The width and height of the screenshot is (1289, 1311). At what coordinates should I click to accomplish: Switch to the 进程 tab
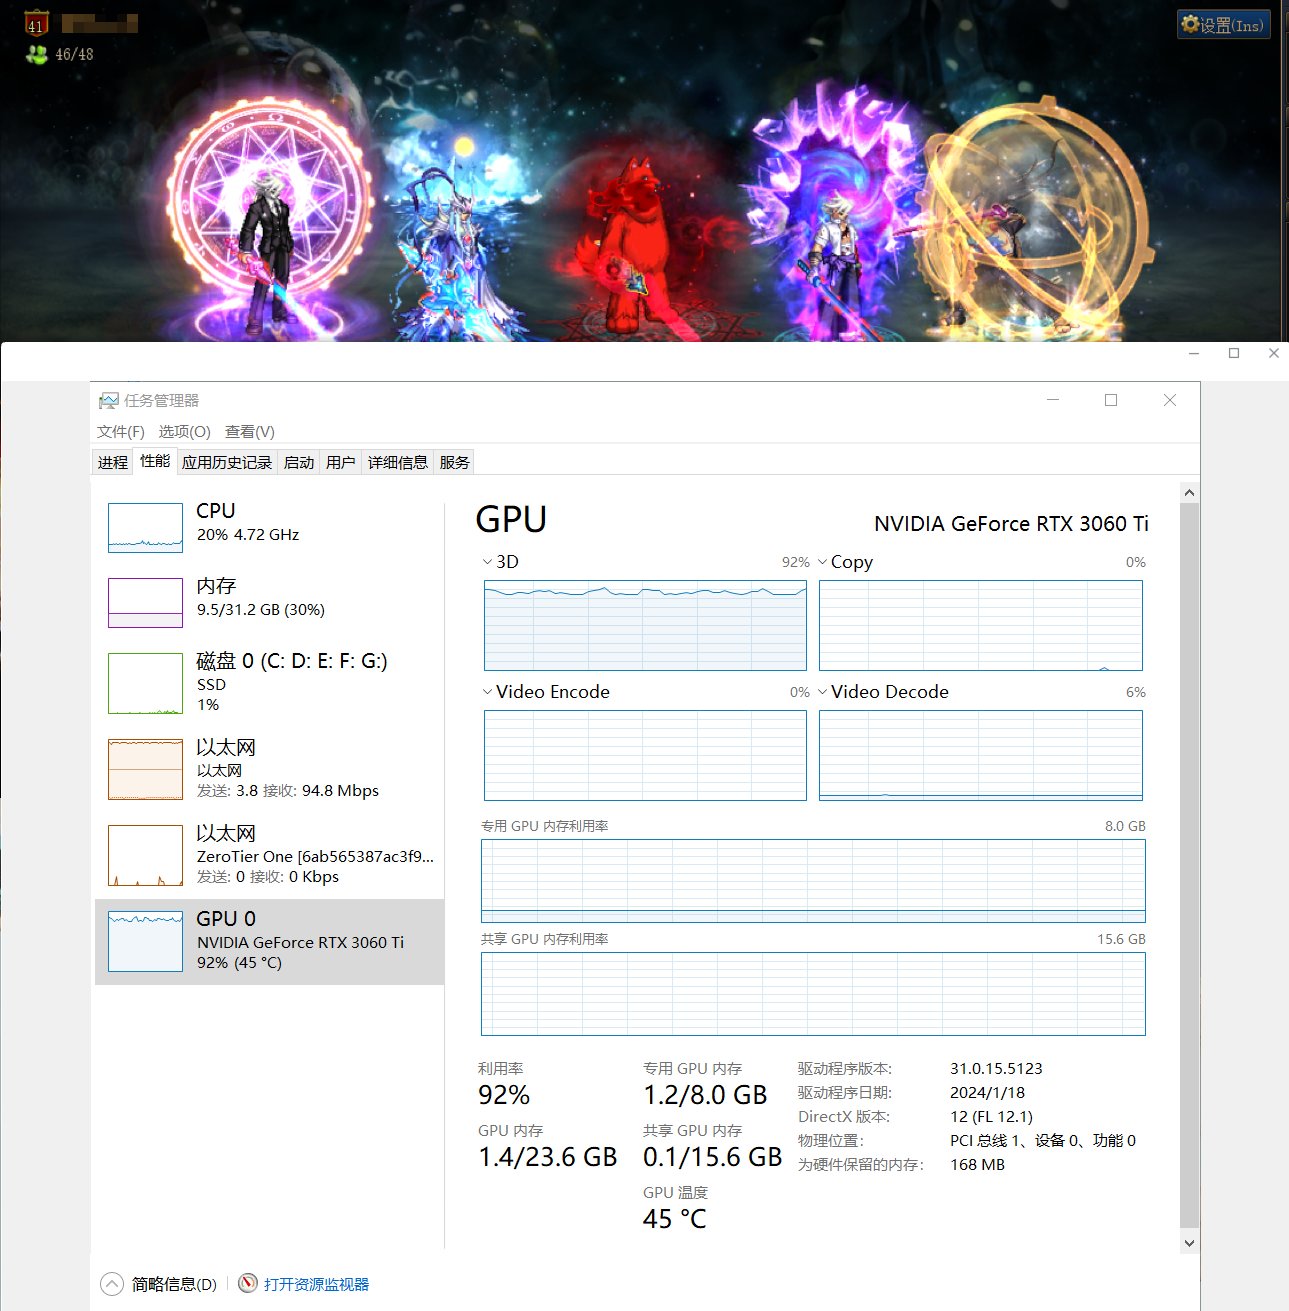coord(113,462)
